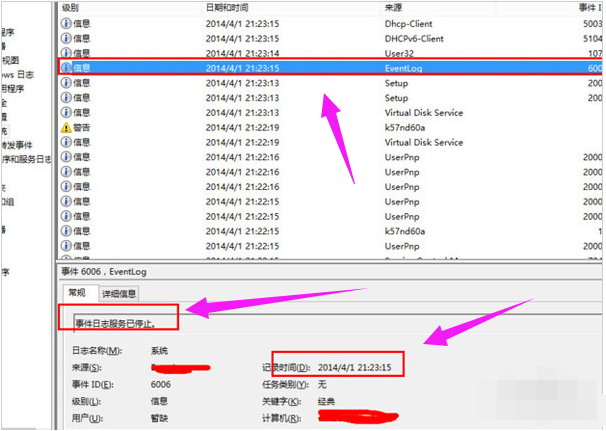606x431 pixels.
Task: Open the 详细信息 tab
Action: click(118, 294)
